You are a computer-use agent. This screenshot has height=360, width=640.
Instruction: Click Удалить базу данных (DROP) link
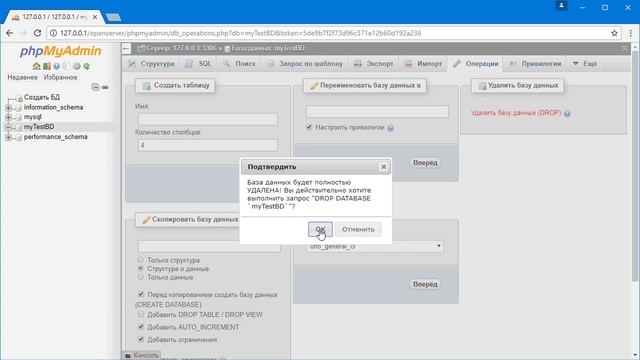516,113
